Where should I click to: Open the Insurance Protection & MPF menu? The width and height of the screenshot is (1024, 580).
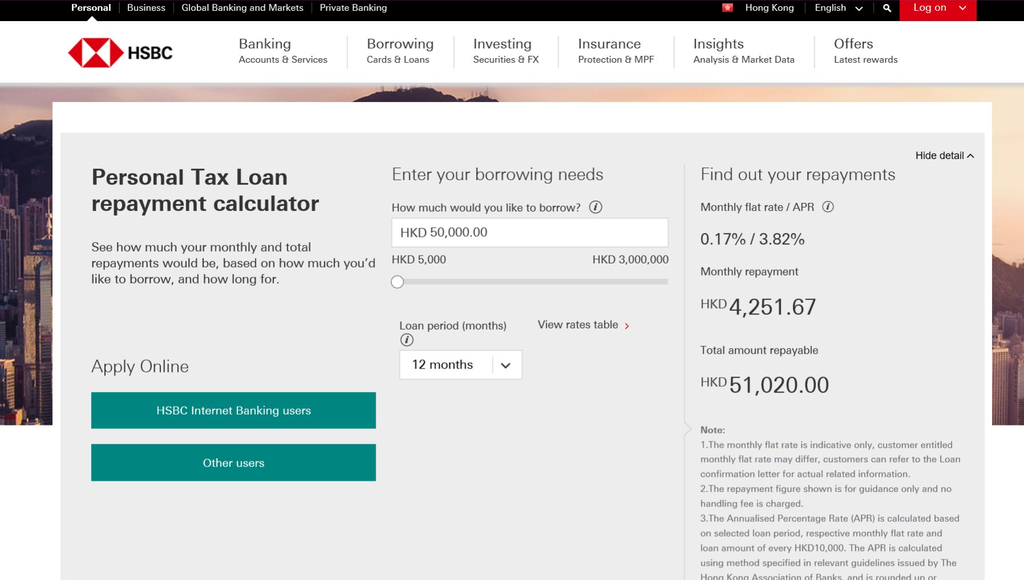coord(616,51)
